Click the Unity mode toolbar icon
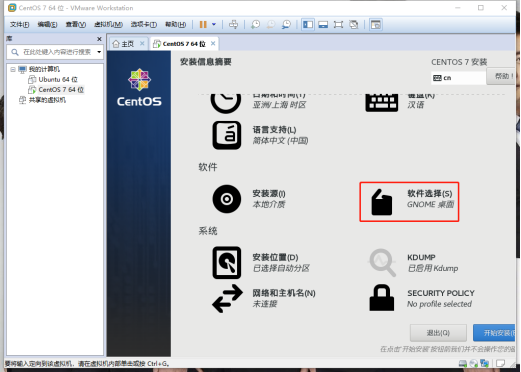Image resolution: width=521 pixels, height=372 pixels. [x=354, y=24]
